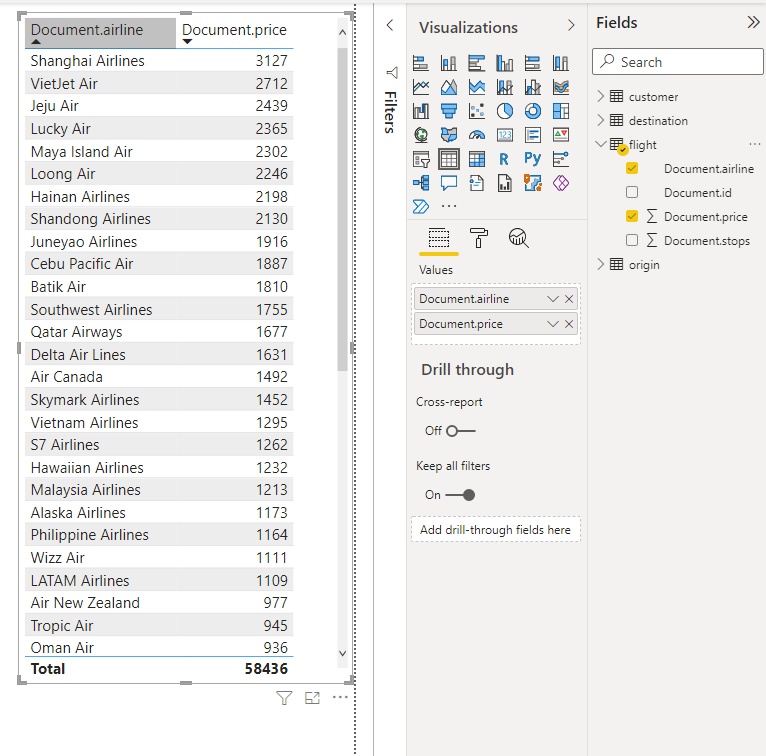Screen dimensions: 766x756
Task: Select the 100% stacked bar chart visualization
Action: tap(532, 63)
